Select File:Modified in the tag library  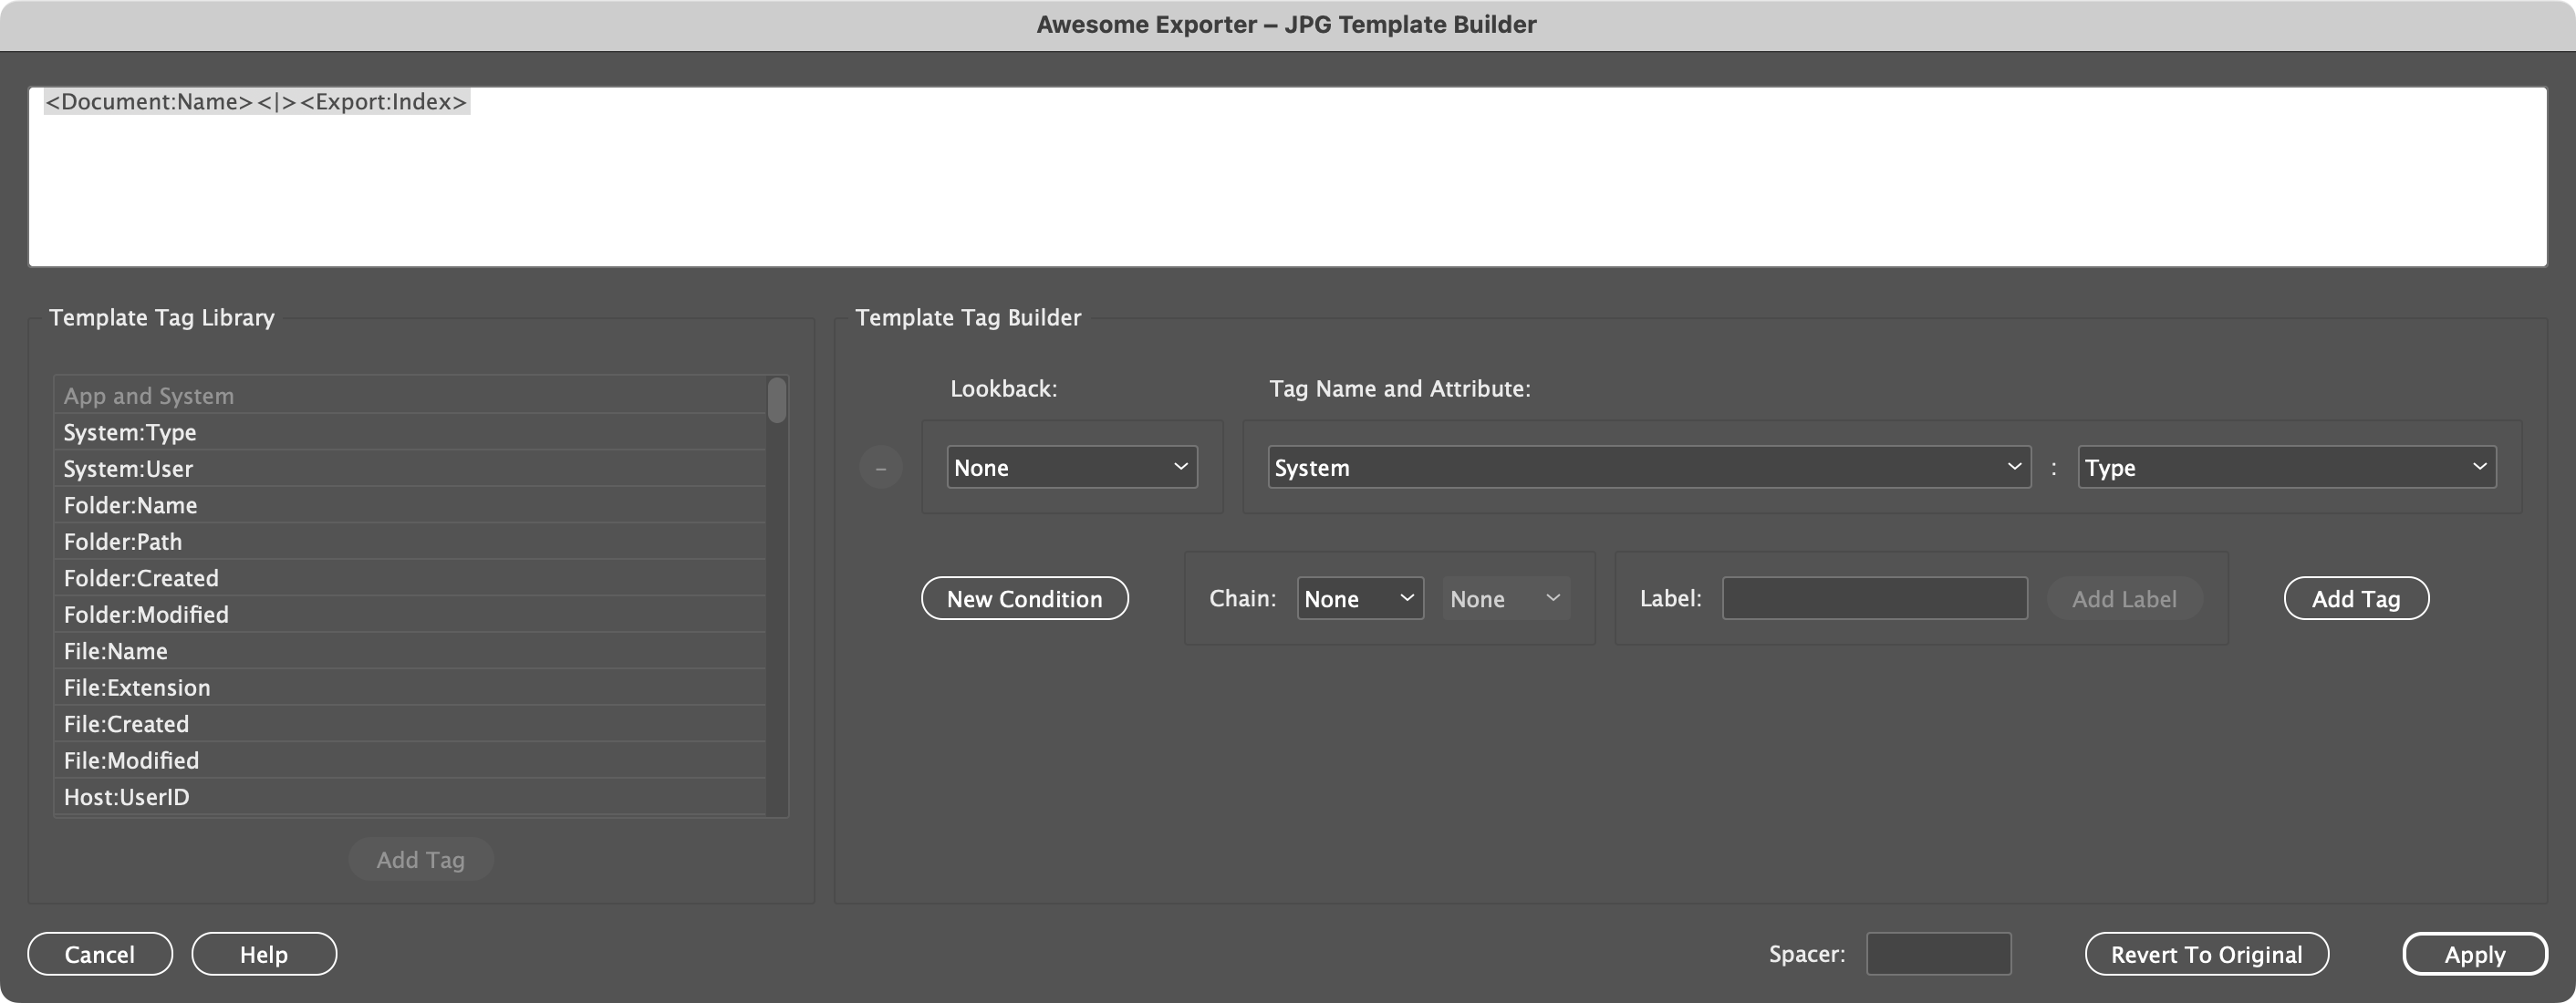tap(409, 760)
